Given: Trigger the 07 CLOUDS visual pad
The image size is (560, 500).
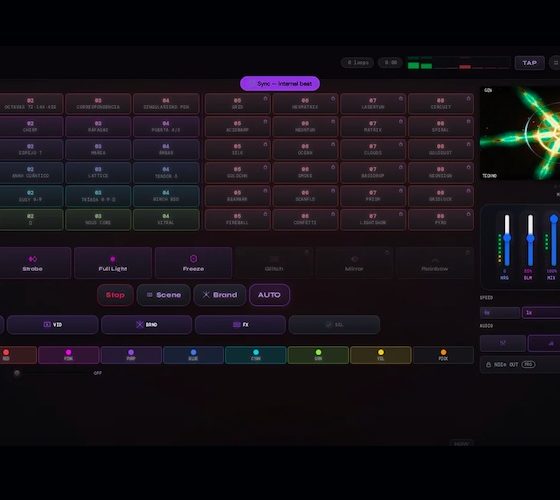Looking at the screenshot, I should [x=373, y=149].
